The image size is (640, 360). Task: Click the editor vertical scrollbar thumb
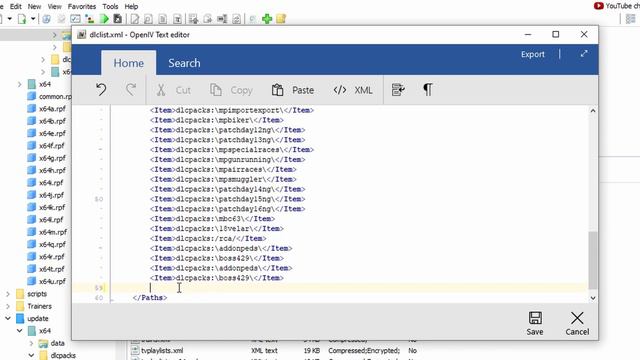tap(593, 260)
